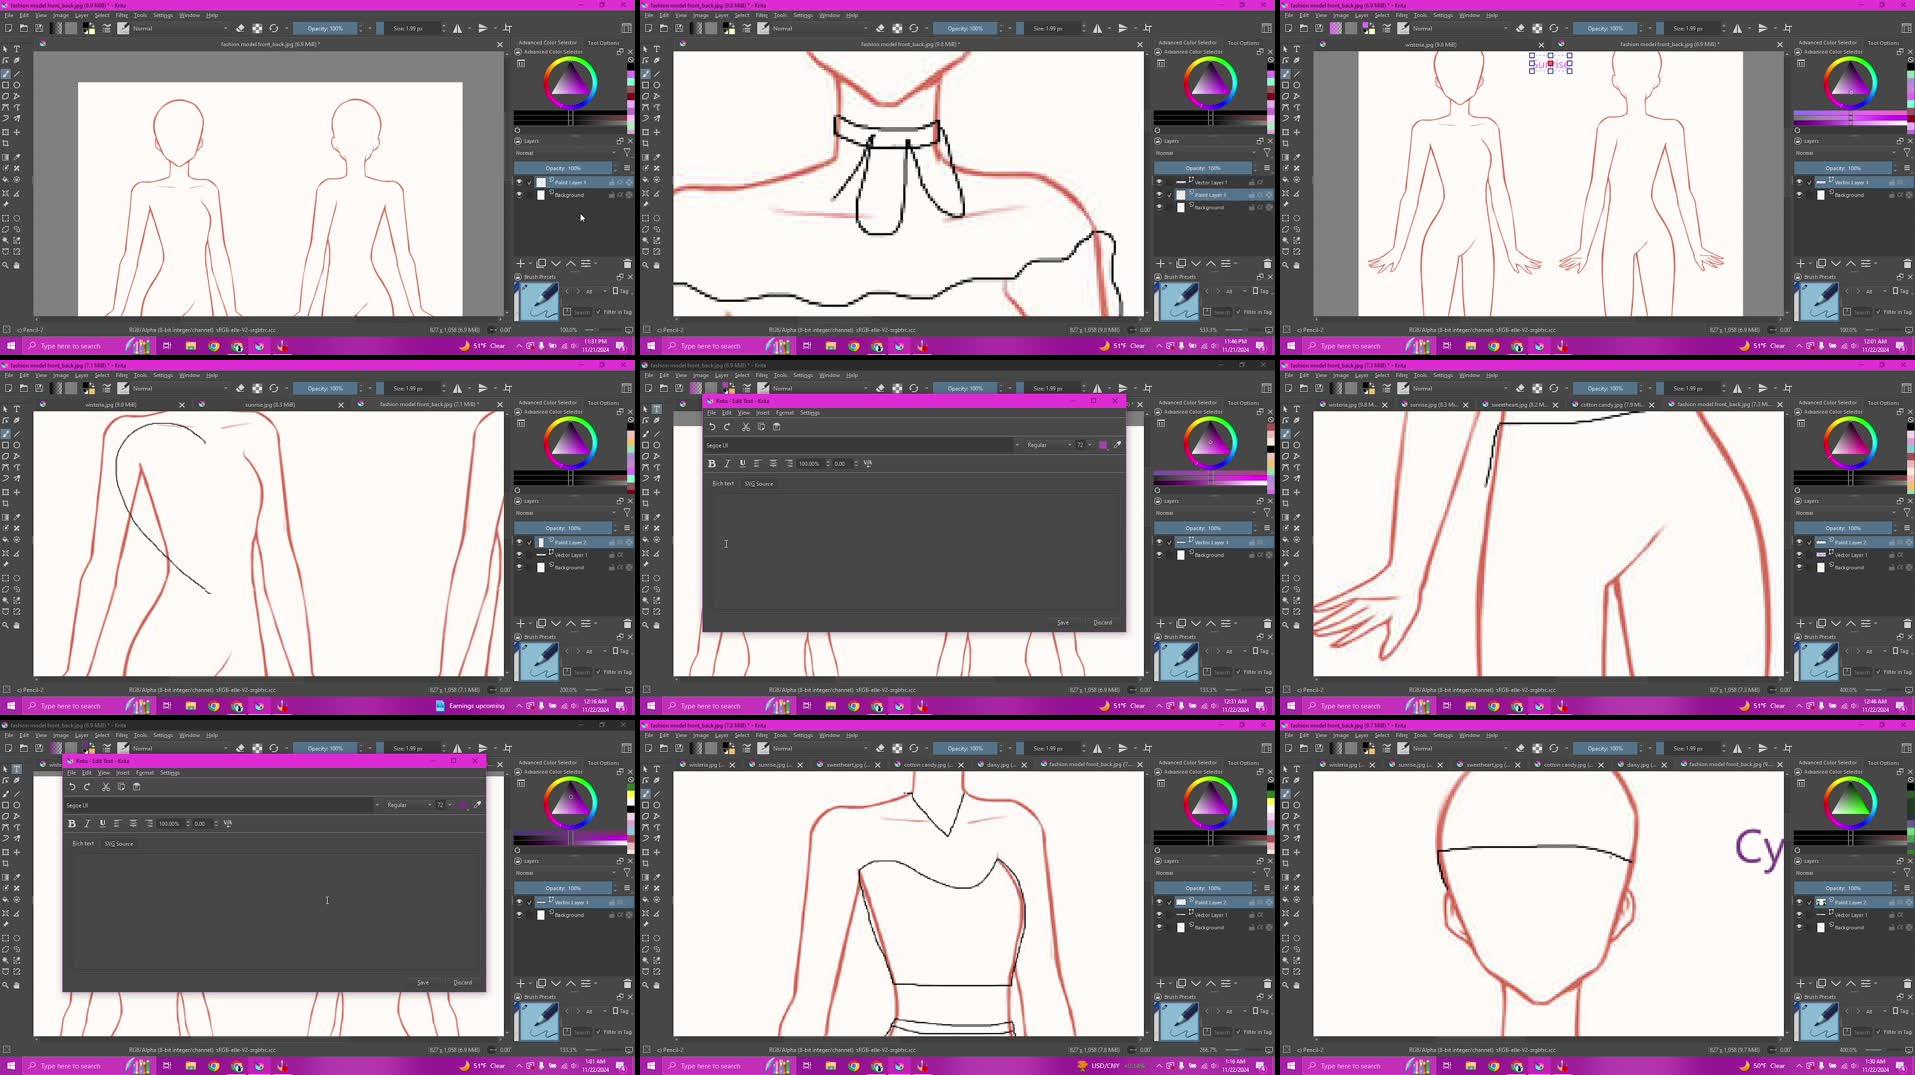
Task: Pick Zoom tool in the 11:31 PM window
Action: tap(6, 265)
